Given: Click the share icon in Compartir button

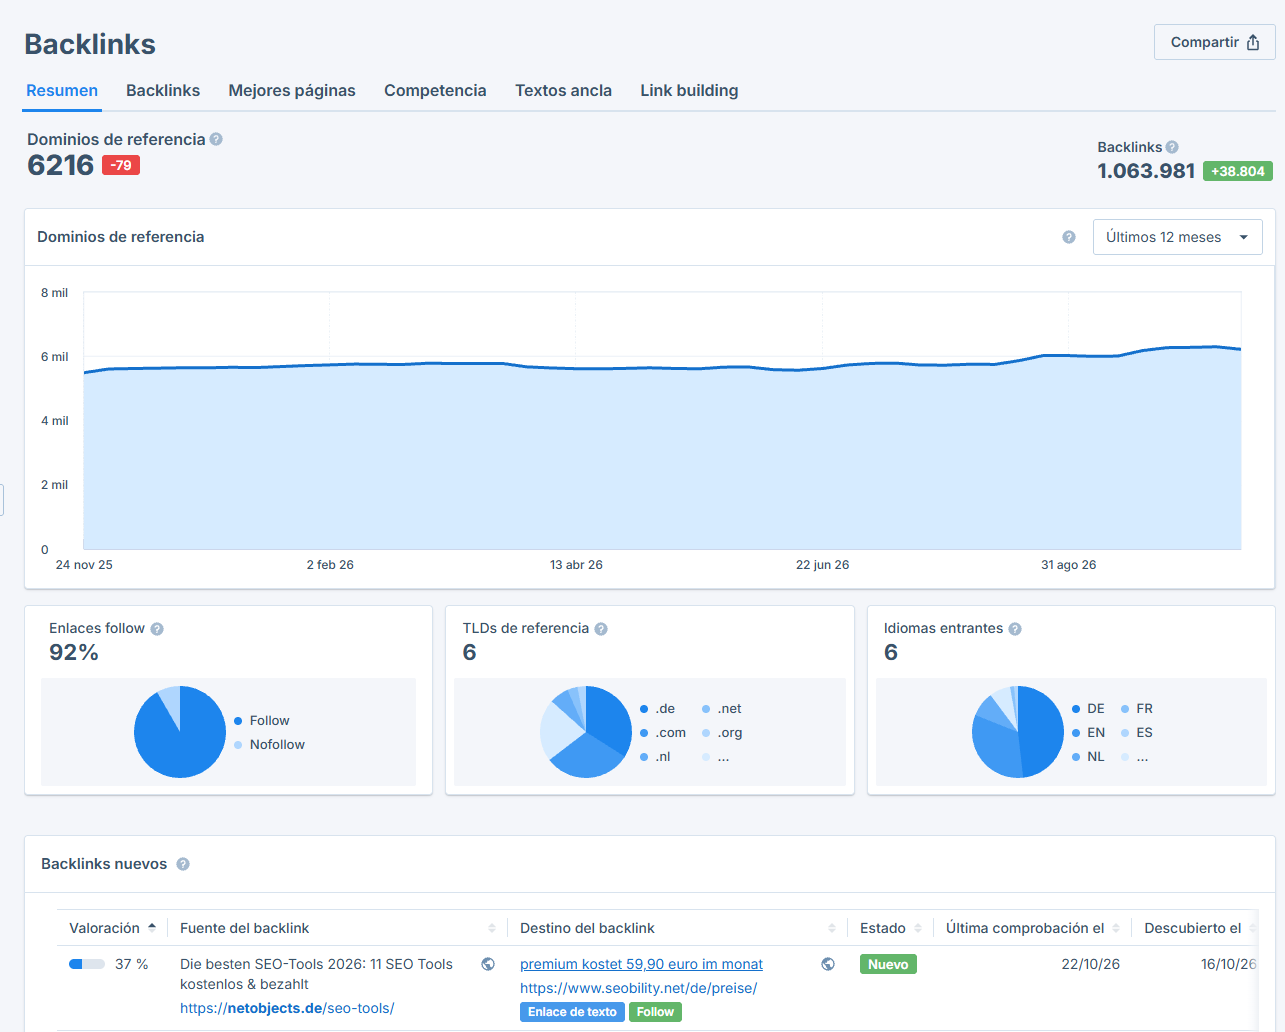Looking at the screenshot, I should (1253, 42).
